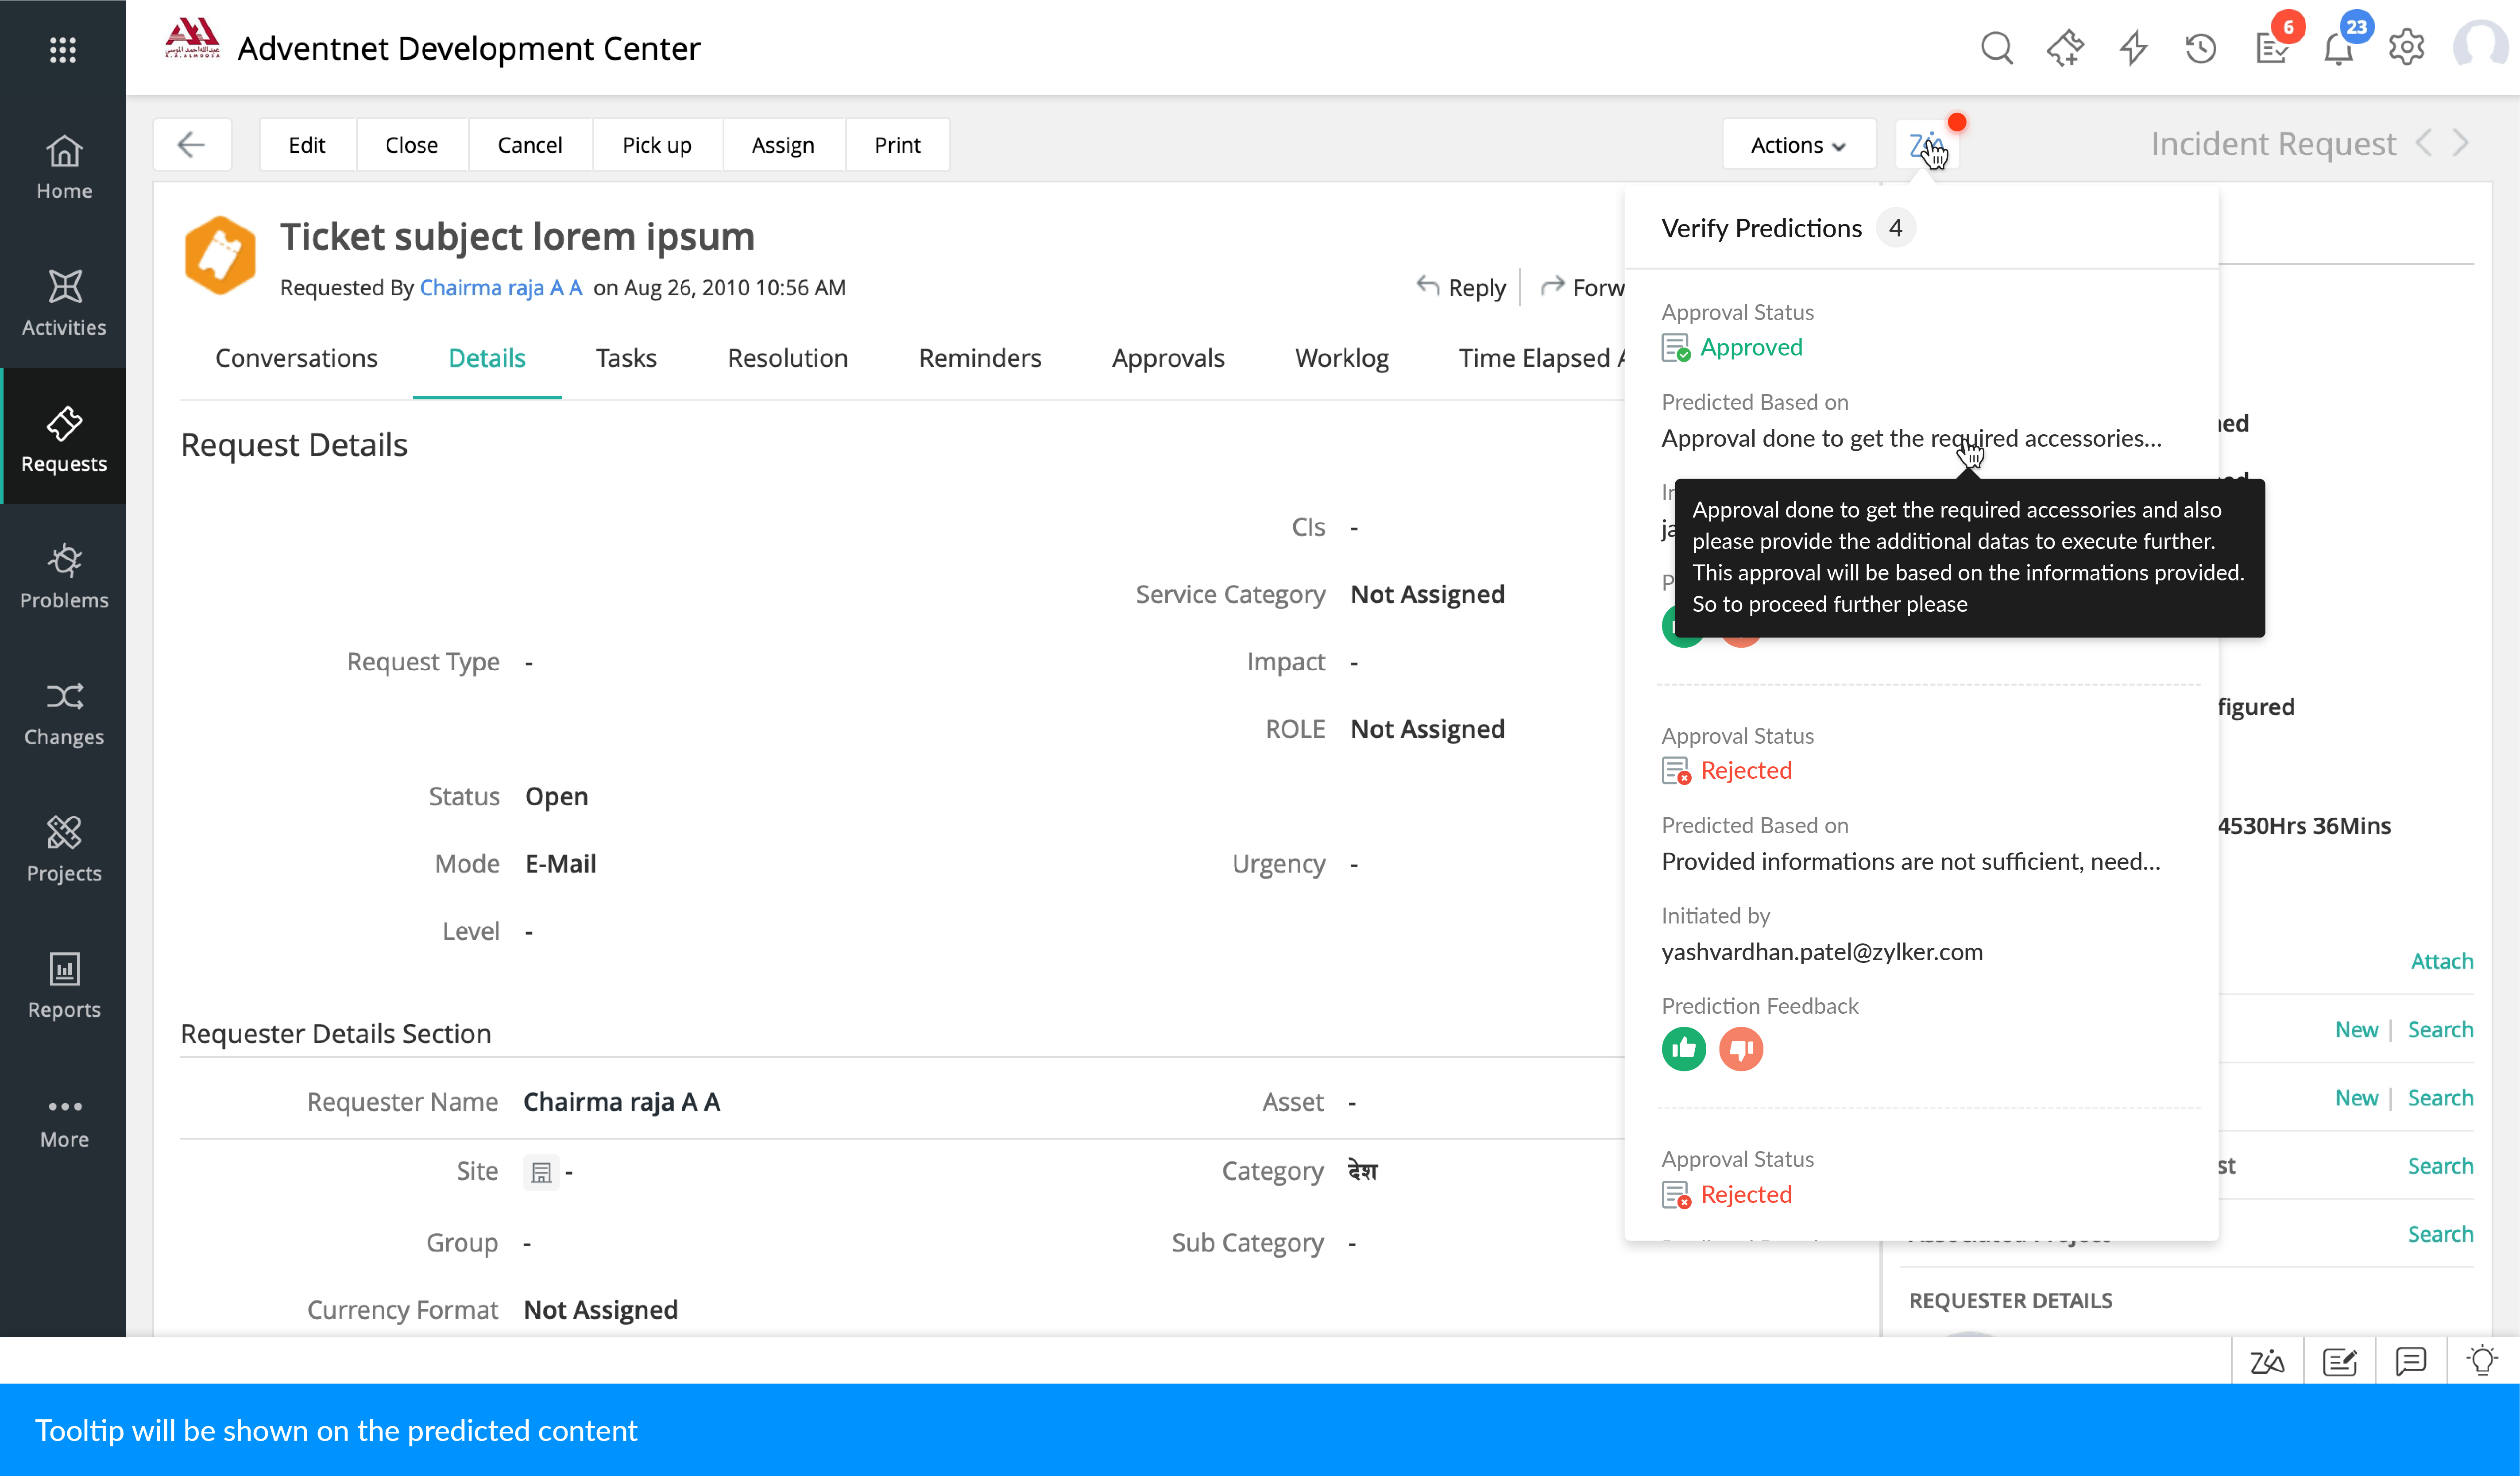Open Zia icon in bottom bar
The height and width of the screenshot is (1476, 2520).
tap(2267, 1361)
